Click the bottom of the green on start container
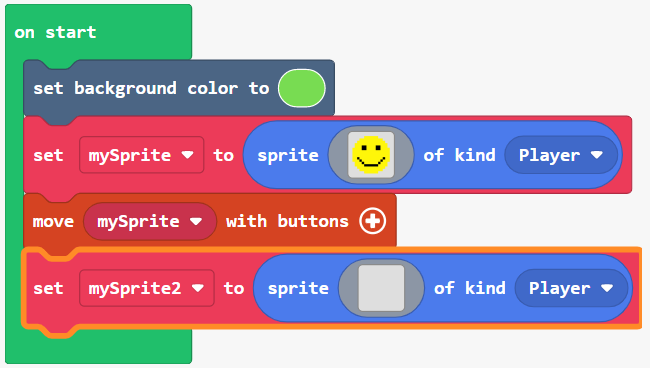The width and height of the screenshot is (650, 368). pyautogui.click(x=99, y=348)
